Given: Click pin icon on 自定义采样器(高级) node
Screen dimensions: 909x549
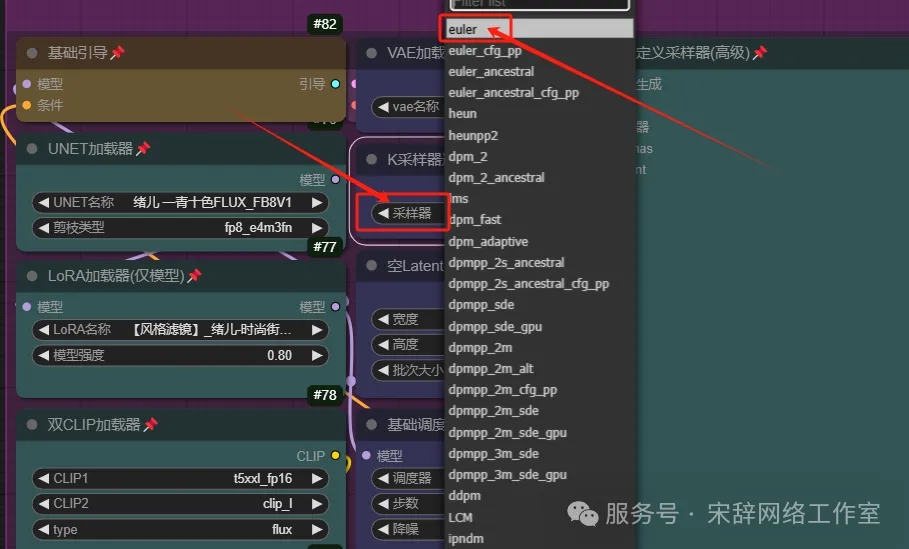Looking at the screenshot, I should tap(759, 53).
